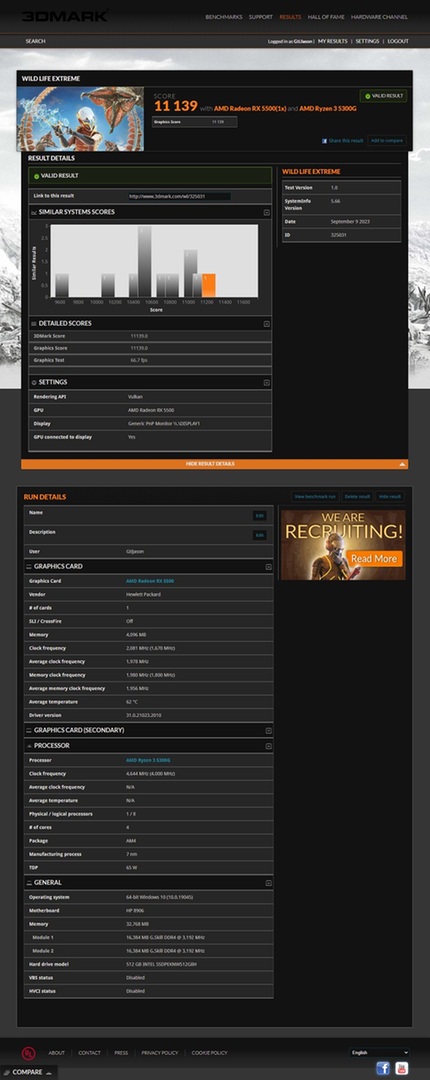Open the Facebook page icon in footer
Screen dimensions: 430x1080
(x=383, y=1068)
